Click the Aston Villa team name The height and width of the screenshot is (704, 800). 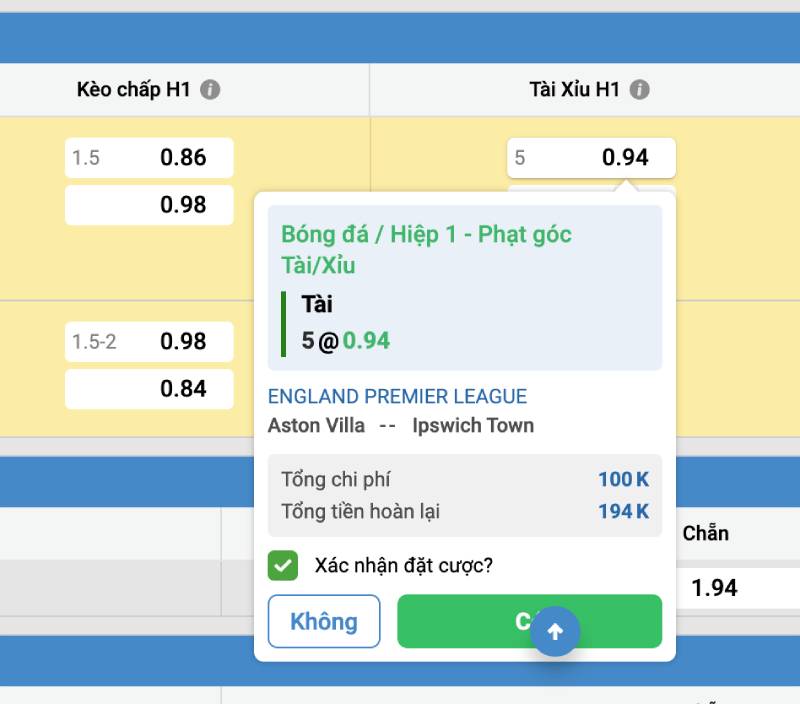pos(316,425)
